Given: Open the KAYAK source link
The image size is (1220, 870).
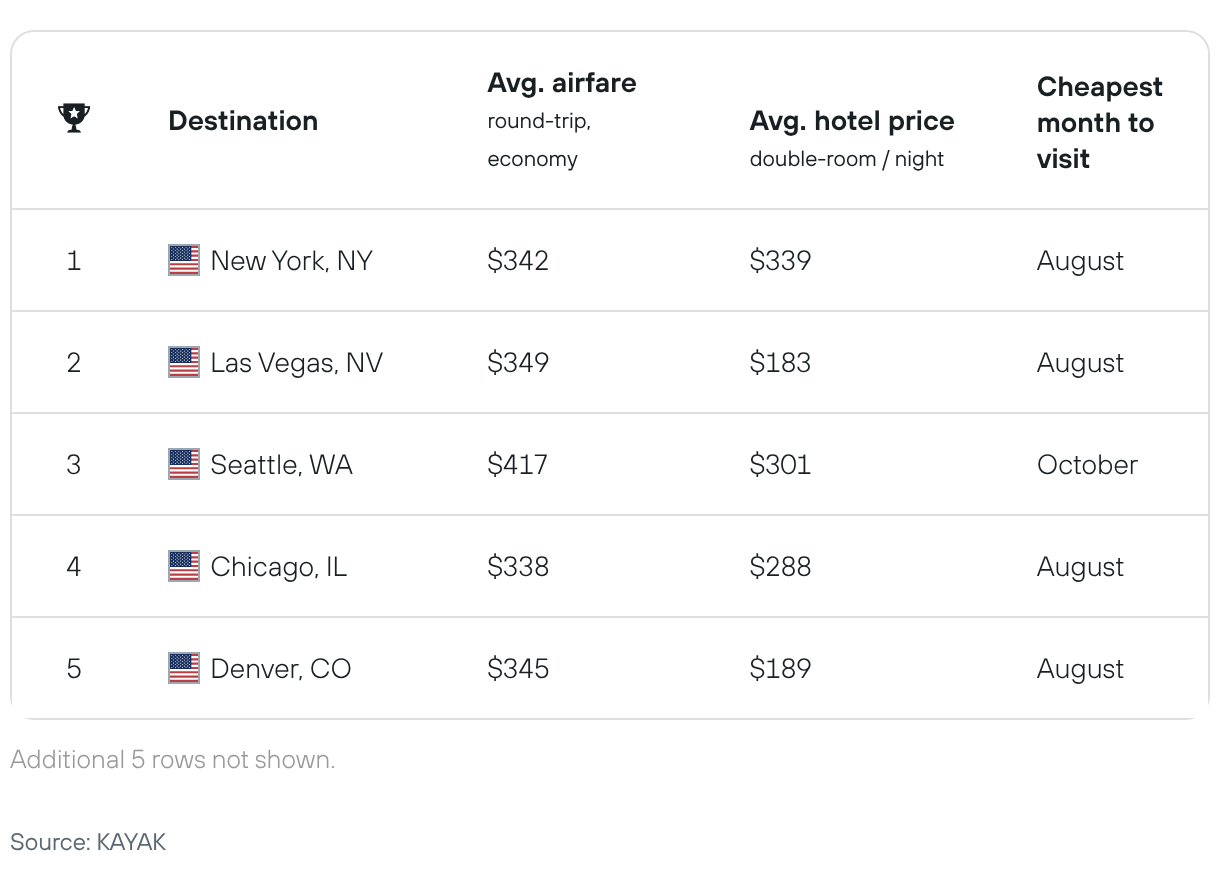Looking at the screenshot, I should click(x=131, y=842).
